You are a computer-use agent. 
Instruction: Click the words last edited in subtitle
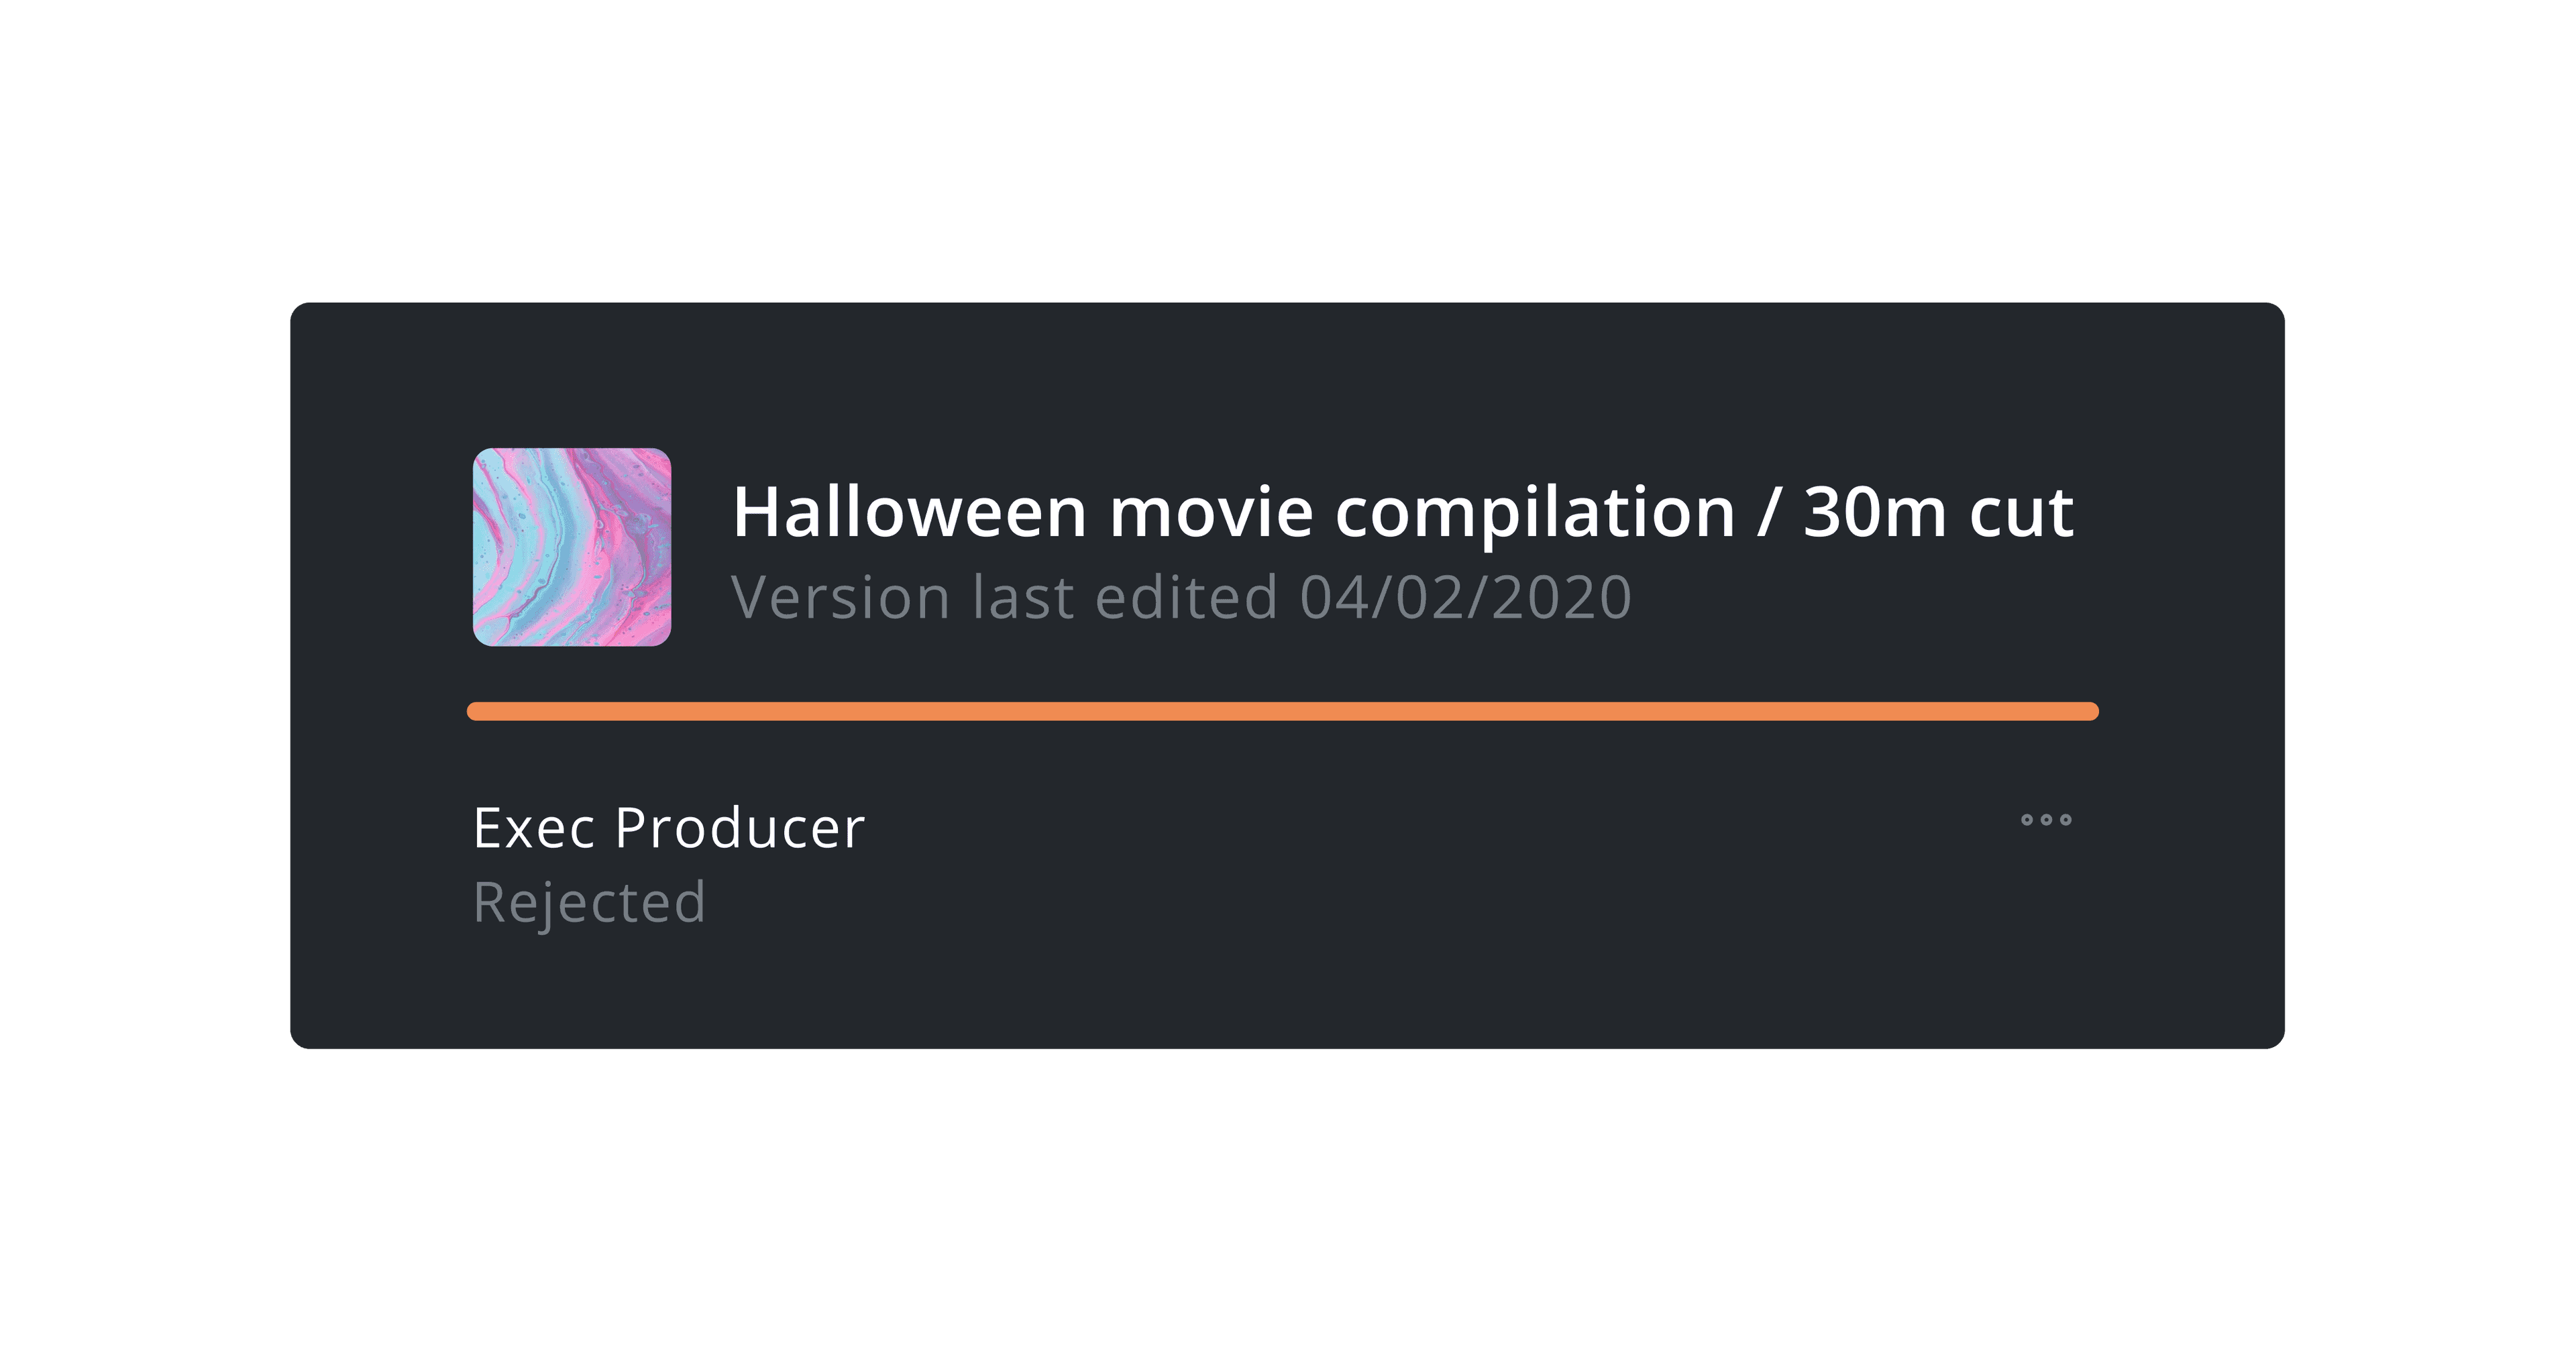click(x=1125, y=598)
